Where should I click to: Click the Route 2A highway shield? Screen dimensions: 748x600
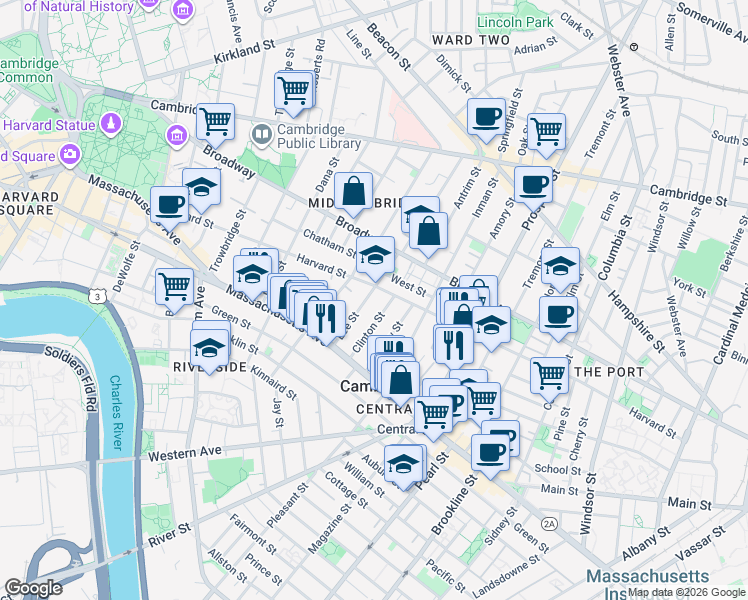(549, 525)
